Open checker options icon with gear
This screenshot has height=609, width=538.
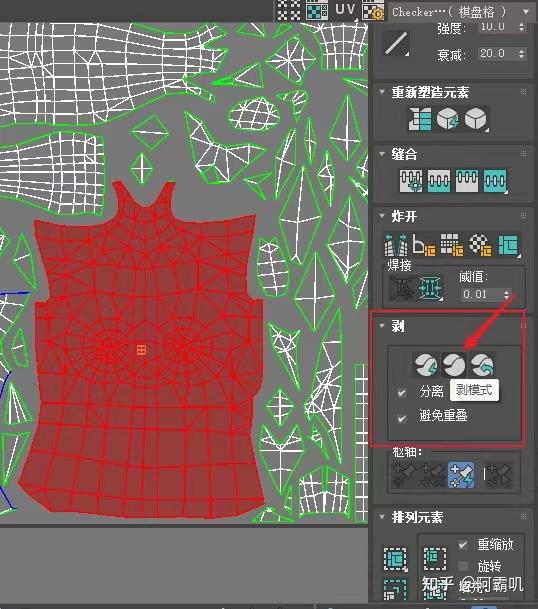click(373, 10)
